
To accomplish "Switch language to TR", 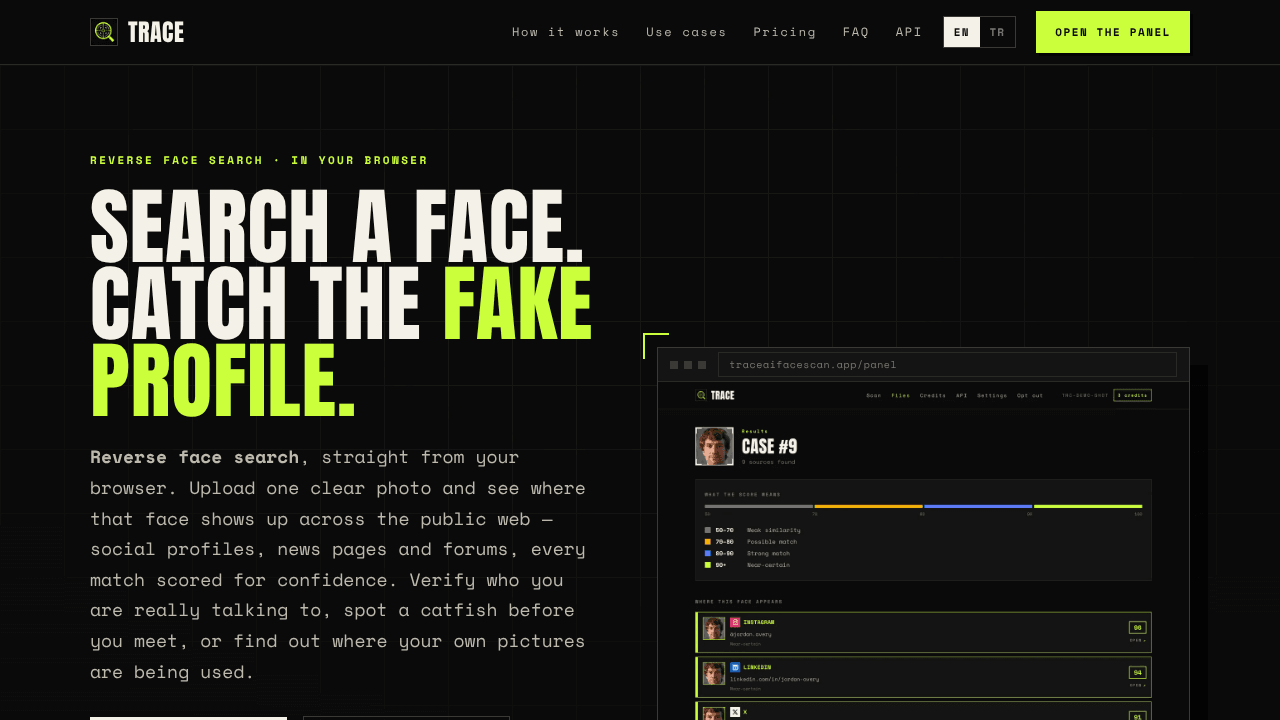I will tap(997, 32).
